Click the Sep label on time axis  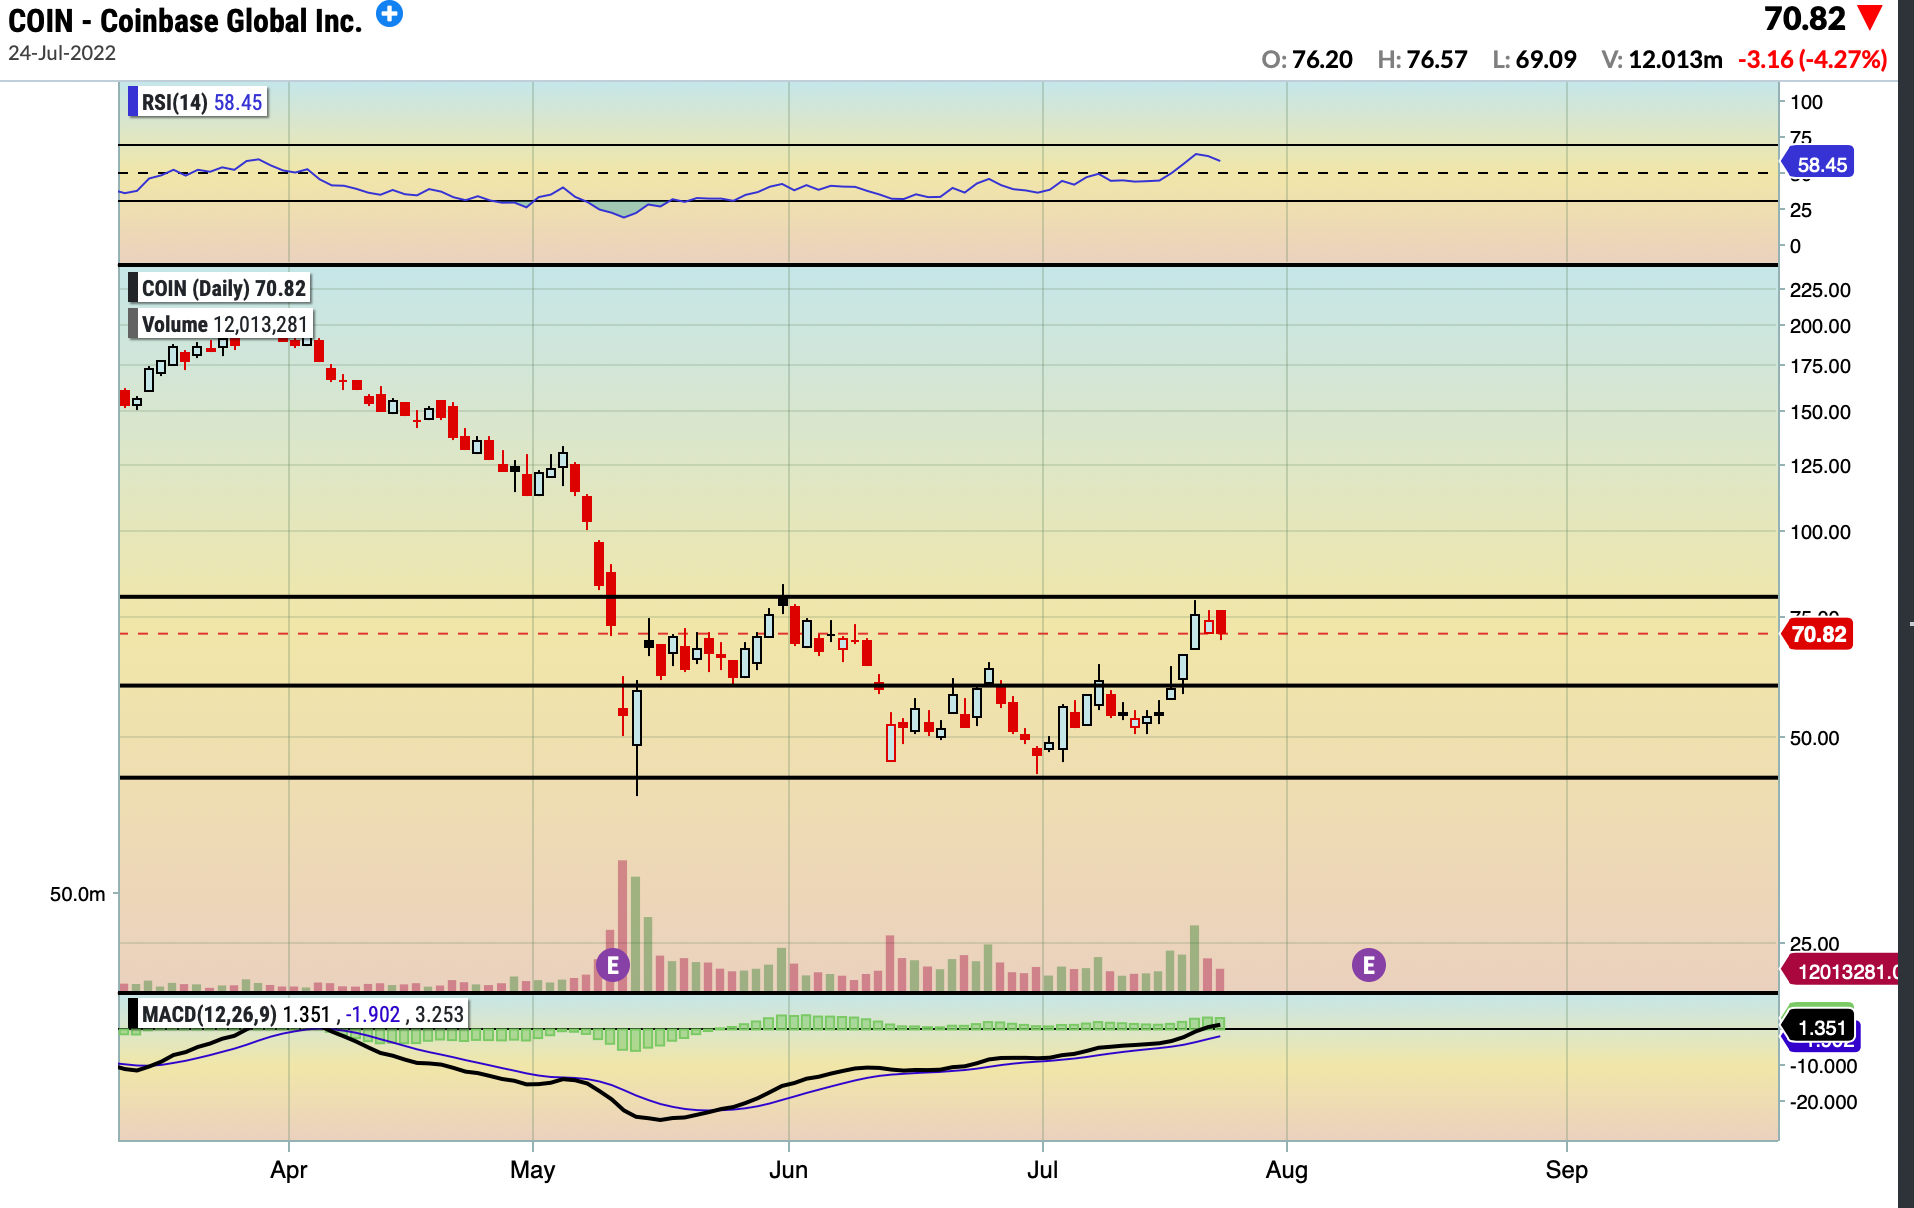click(1566, 1170)
